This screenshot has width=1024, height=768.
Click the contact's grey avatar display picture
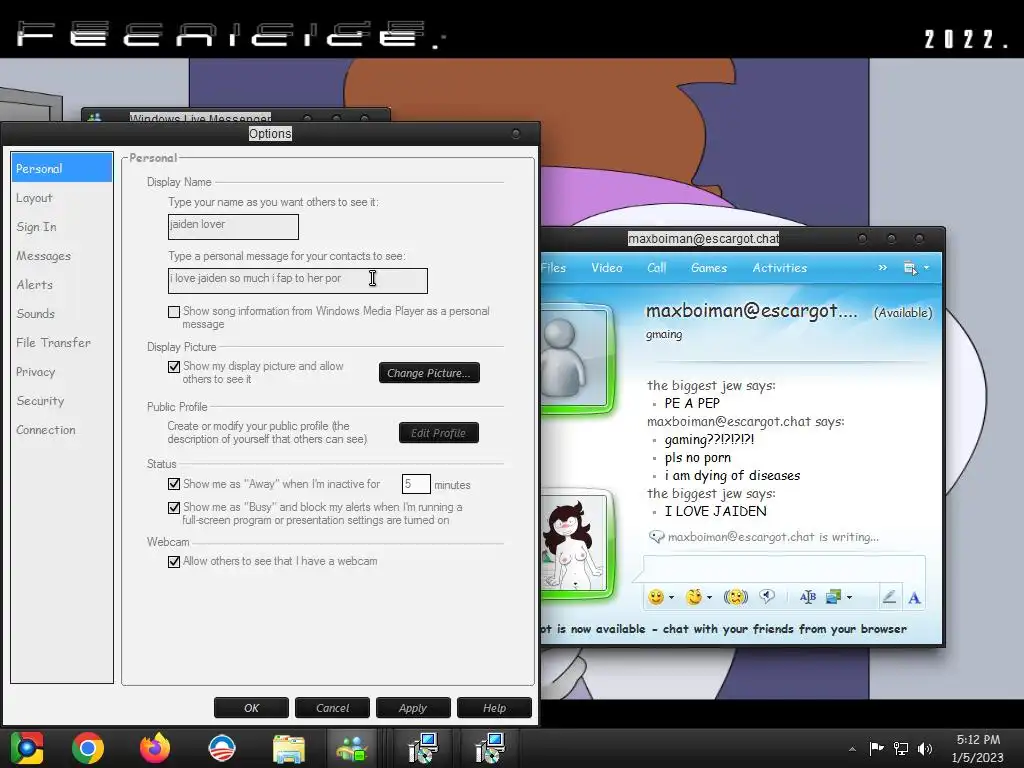575,358
